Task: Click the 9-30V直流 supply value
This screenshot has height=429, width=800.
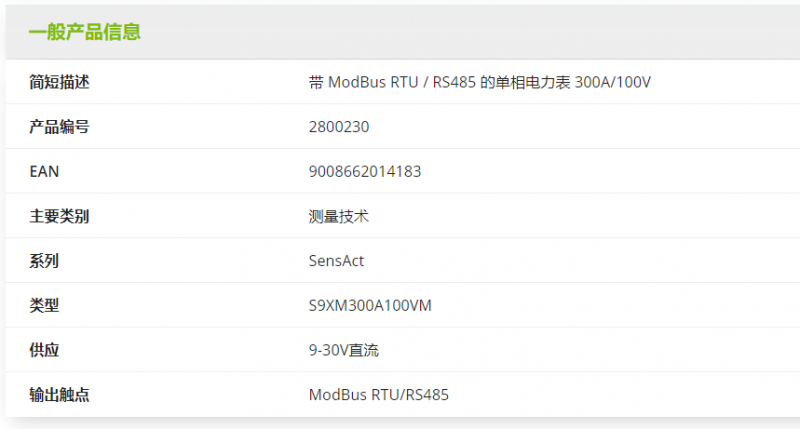Action: (343, 350)
